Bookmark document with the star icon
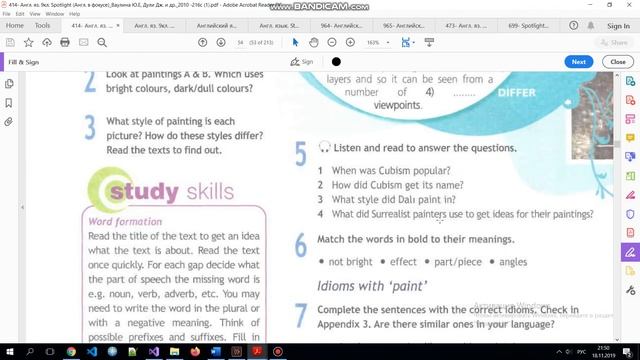 (29, 42)
